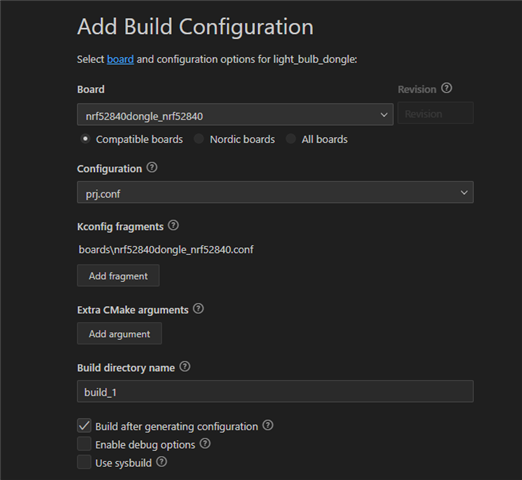The width and height of the screenshot is (522, 480).
Task: Select the Nordic boards radio option
Action: 199,139
